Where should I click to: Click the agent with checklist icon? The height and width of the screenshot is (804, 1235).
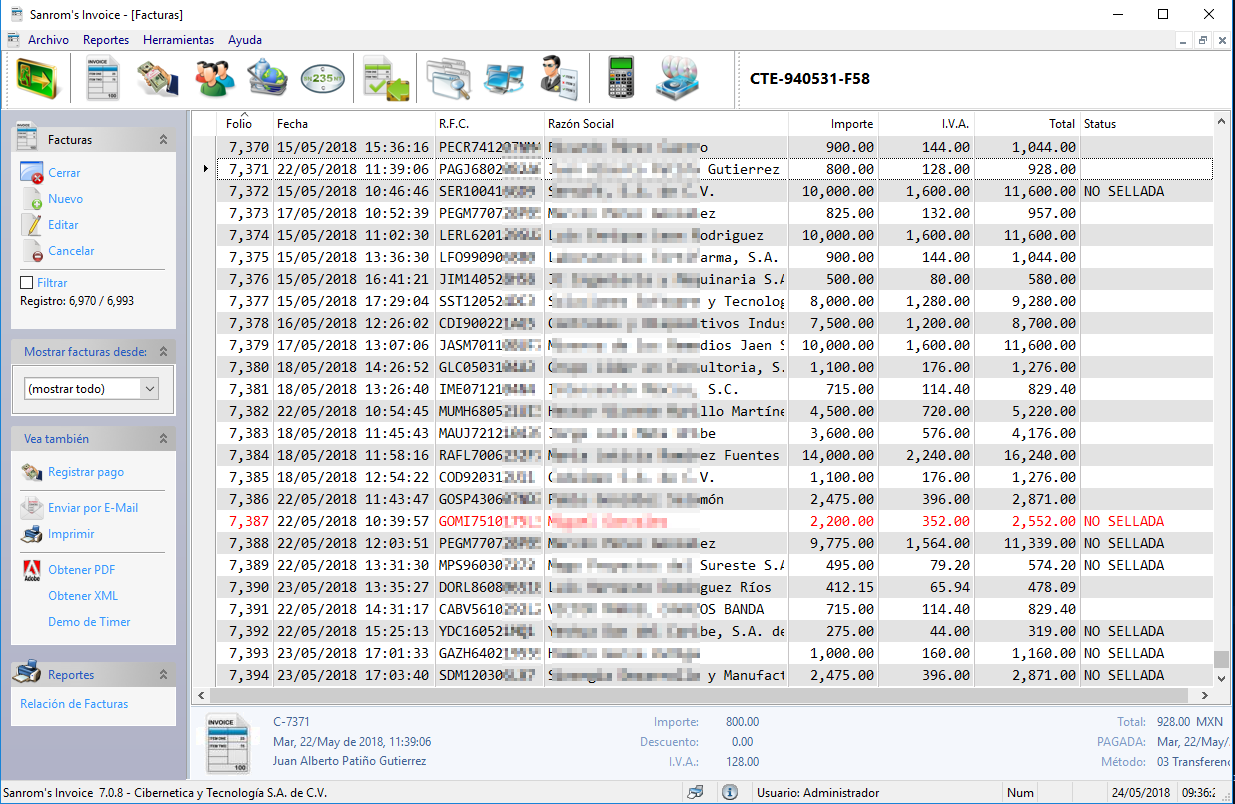[558, 78]
